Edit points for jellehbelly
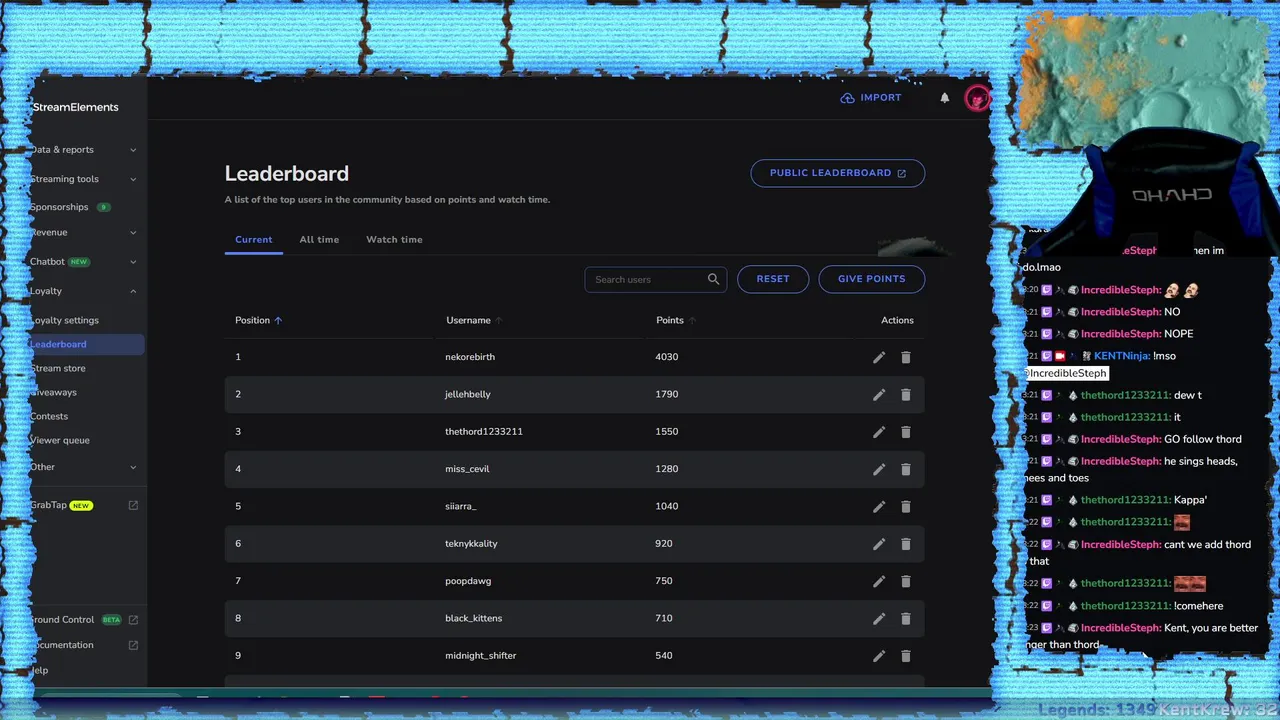 [879, 395]
